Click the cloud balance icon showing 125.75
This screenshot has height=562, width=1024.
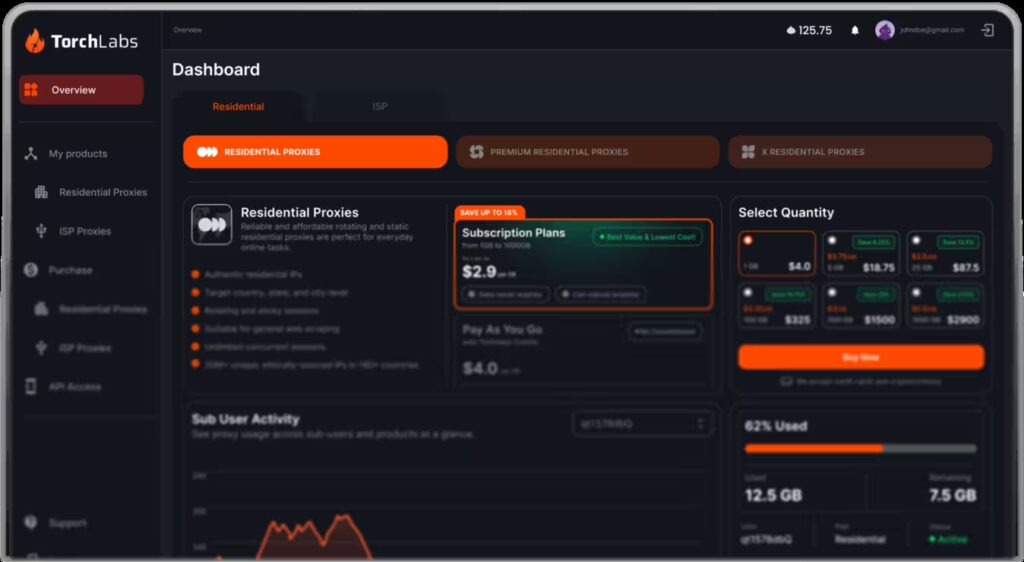791,30
